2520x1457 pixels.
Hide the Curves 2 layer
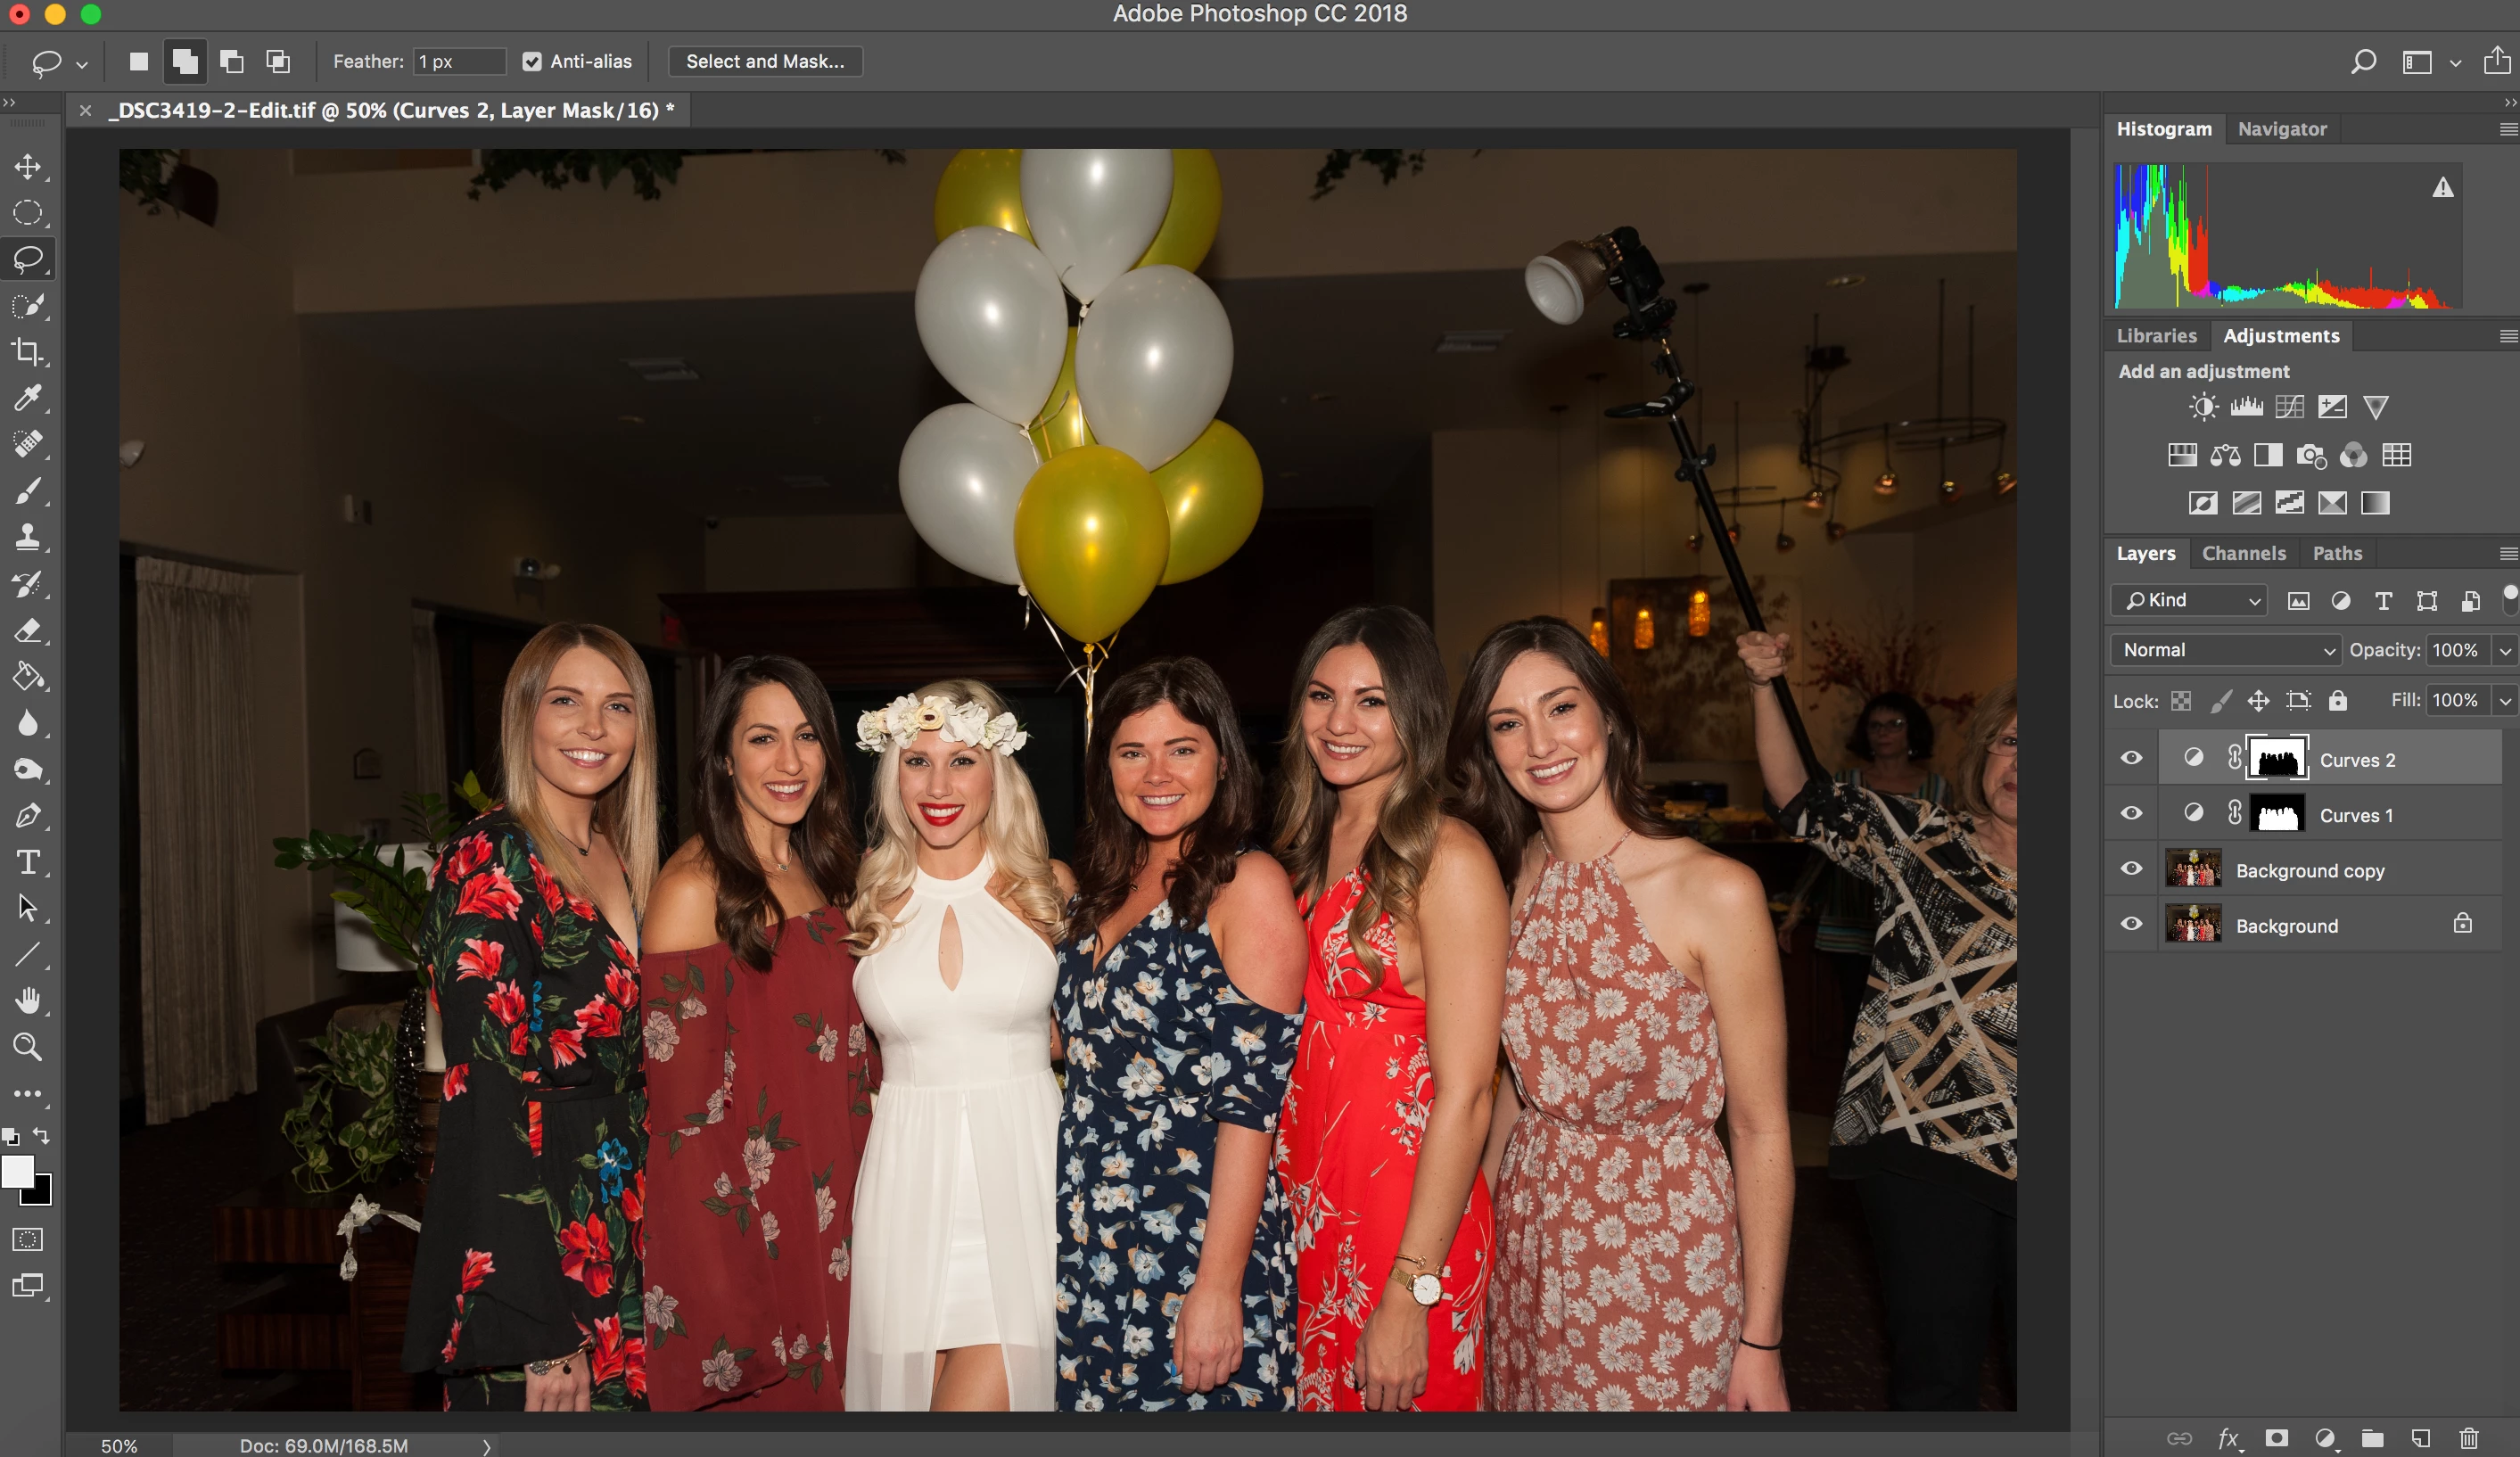tap(2131, 758)
